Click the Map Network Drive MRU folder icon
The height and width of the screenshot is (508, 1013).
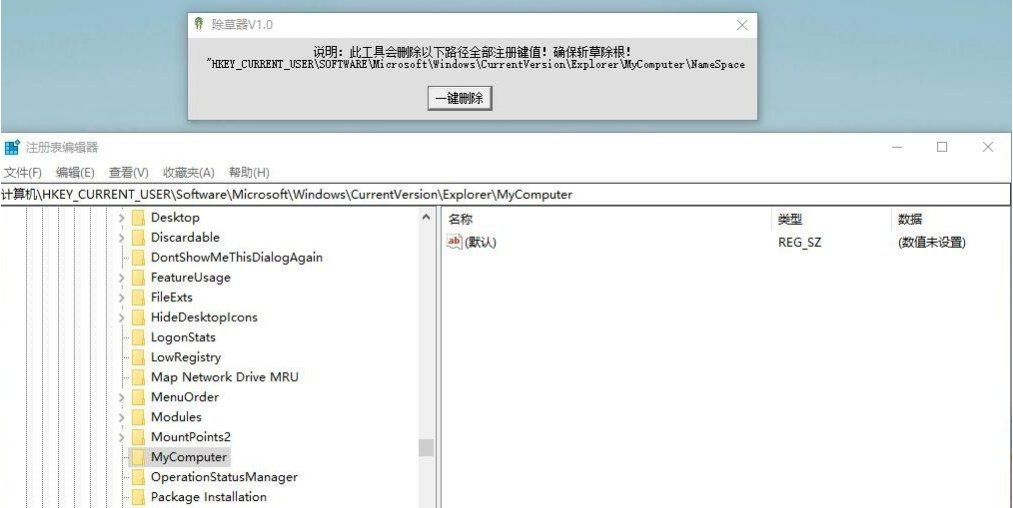pyautogui.click(x=138, y=377)
